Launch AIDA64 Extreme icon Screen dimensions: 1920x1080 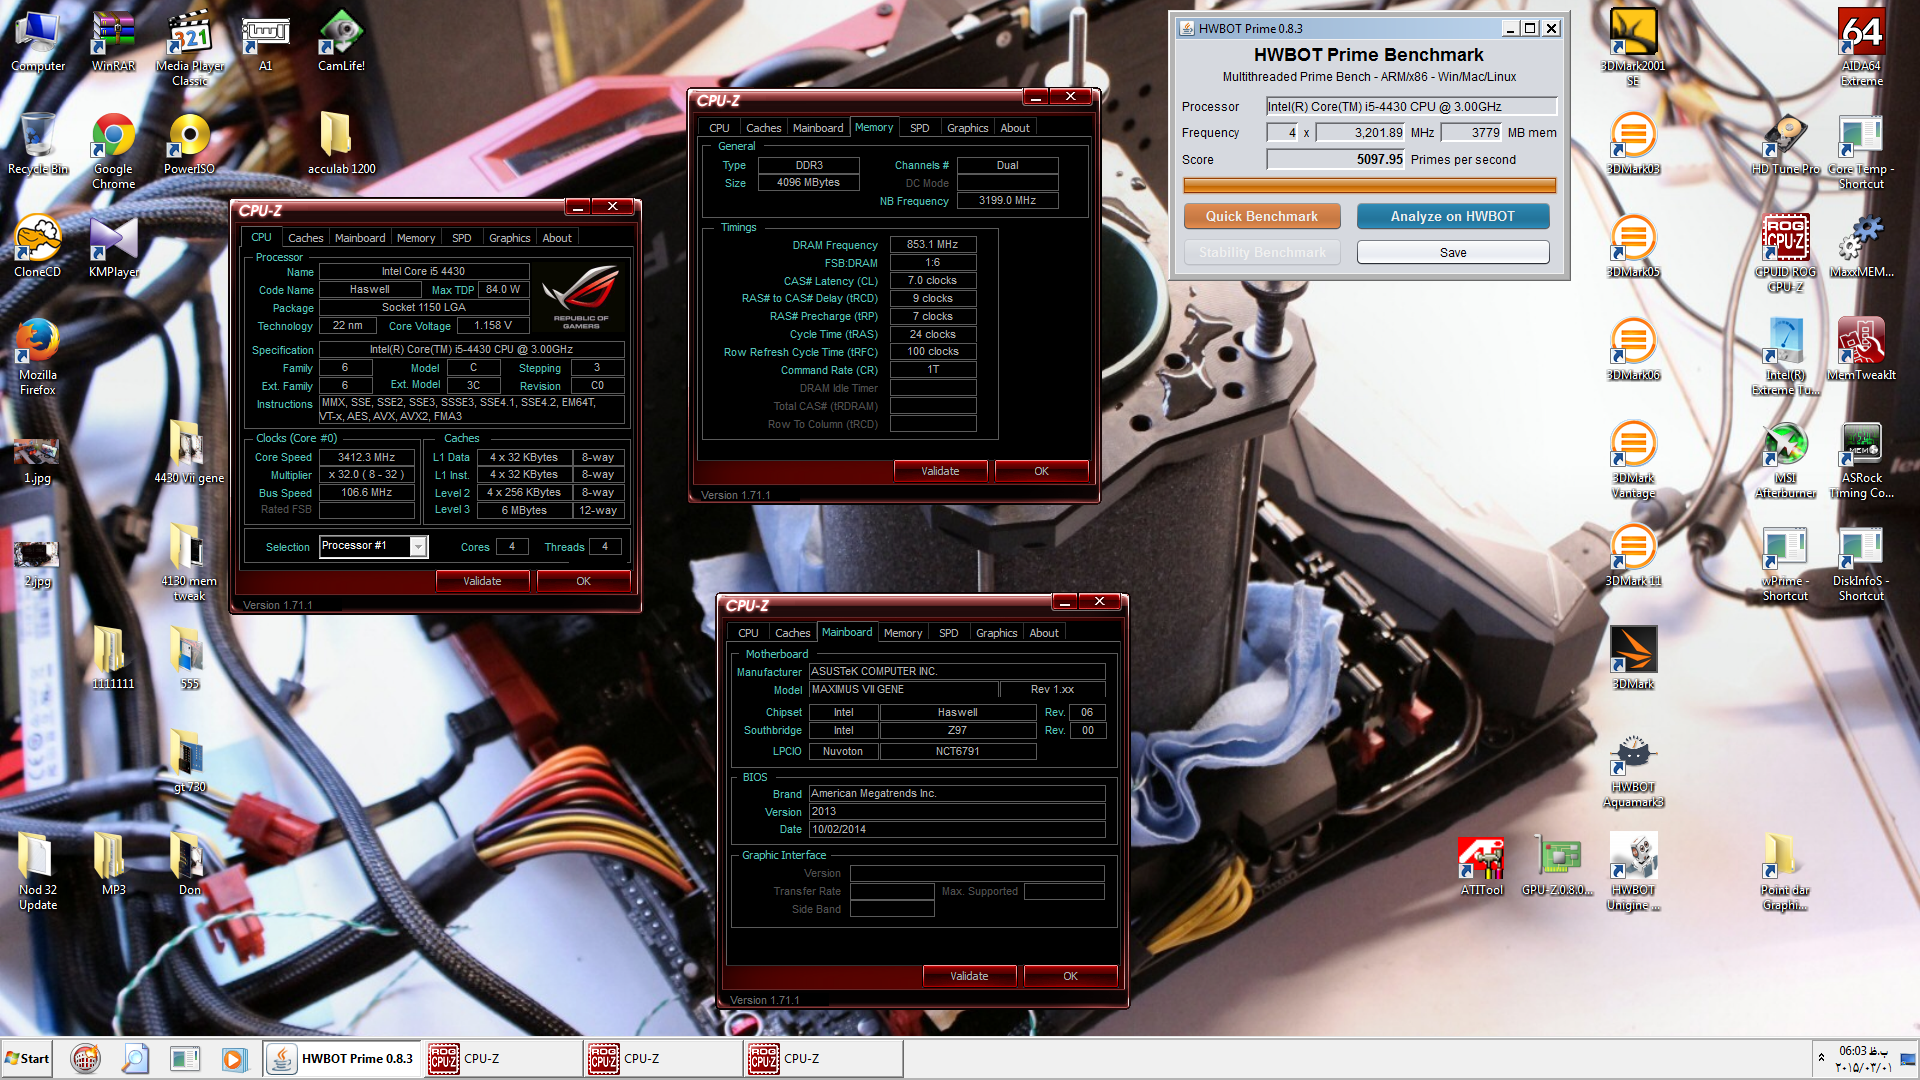[1861, 47]
